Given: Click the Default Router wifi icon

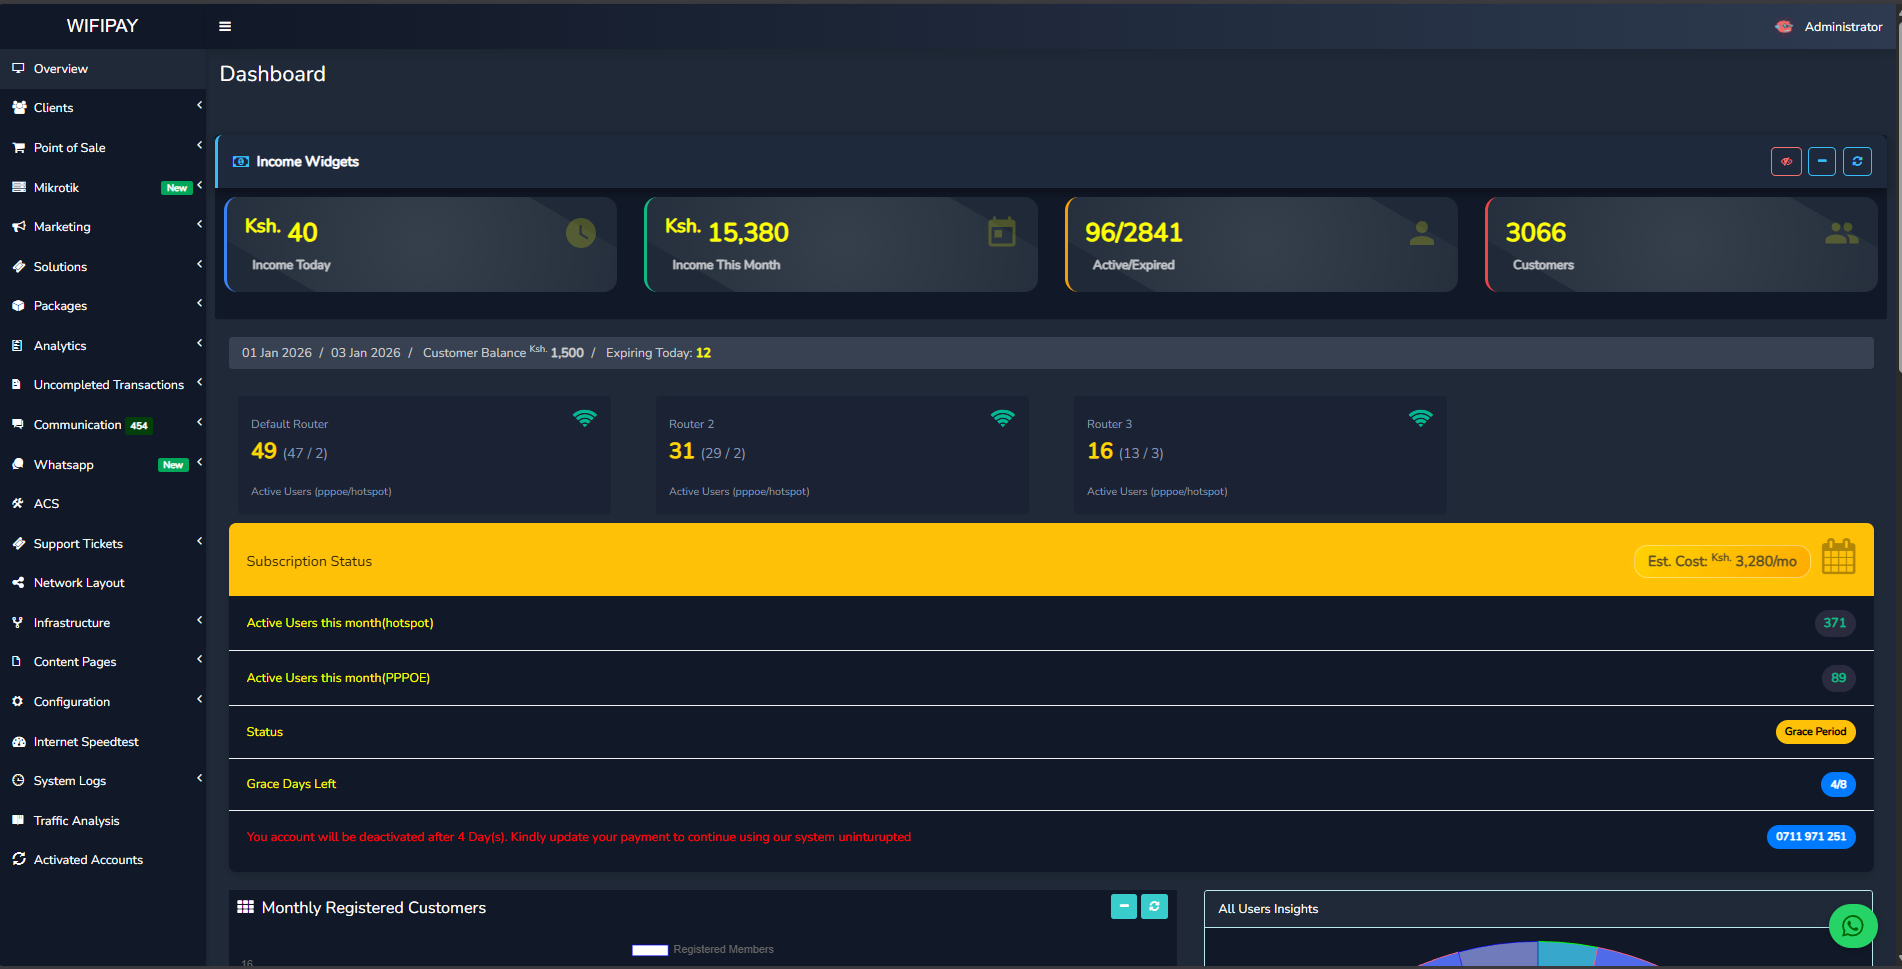Looking at the screenshot, I should click(585, 418).
